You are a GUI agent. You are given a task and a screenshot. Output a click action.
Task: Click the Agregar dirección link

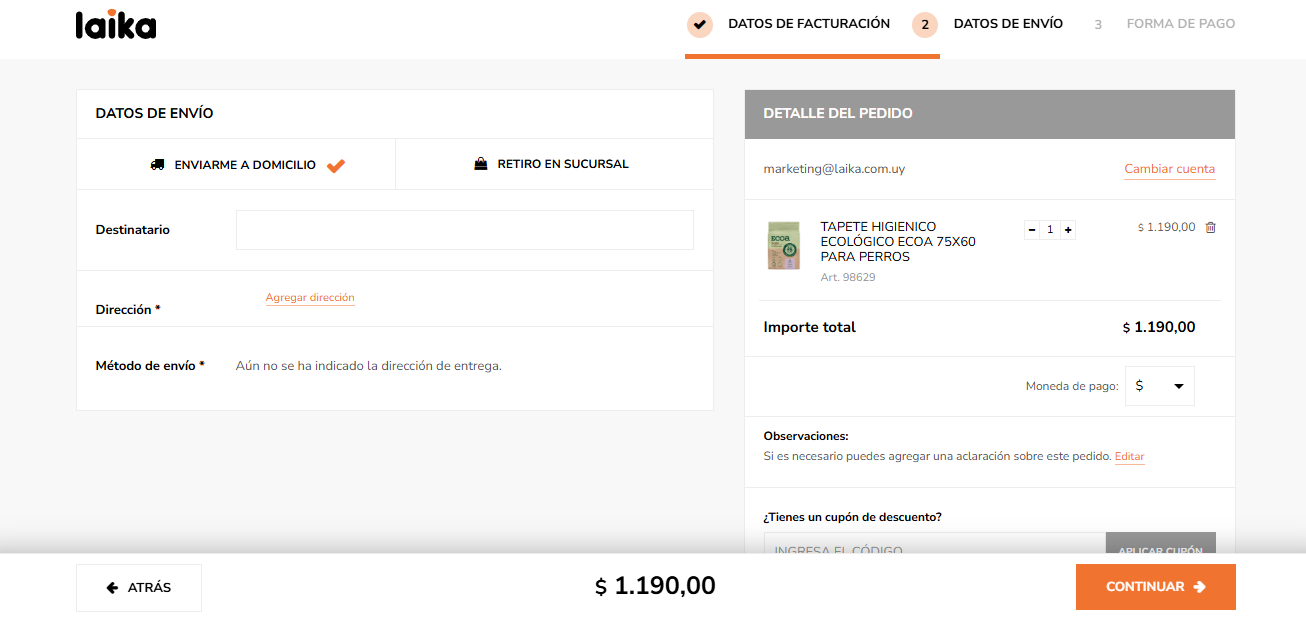point(310,298)
